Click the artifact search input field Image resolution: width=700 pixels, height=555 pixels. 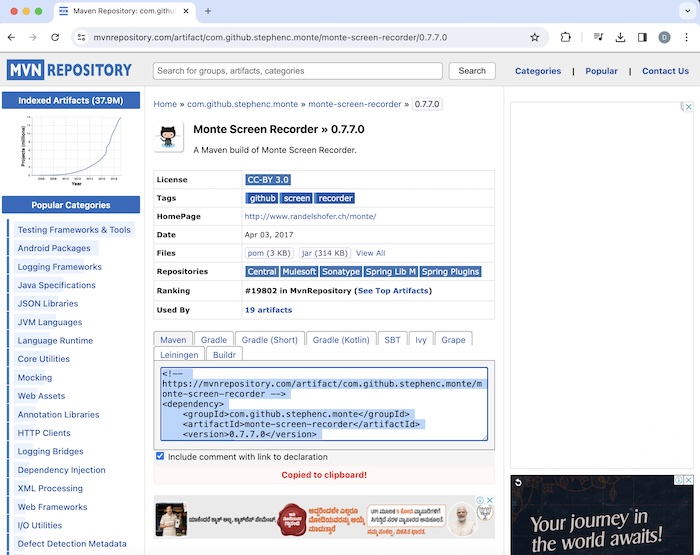coord(297,71)
